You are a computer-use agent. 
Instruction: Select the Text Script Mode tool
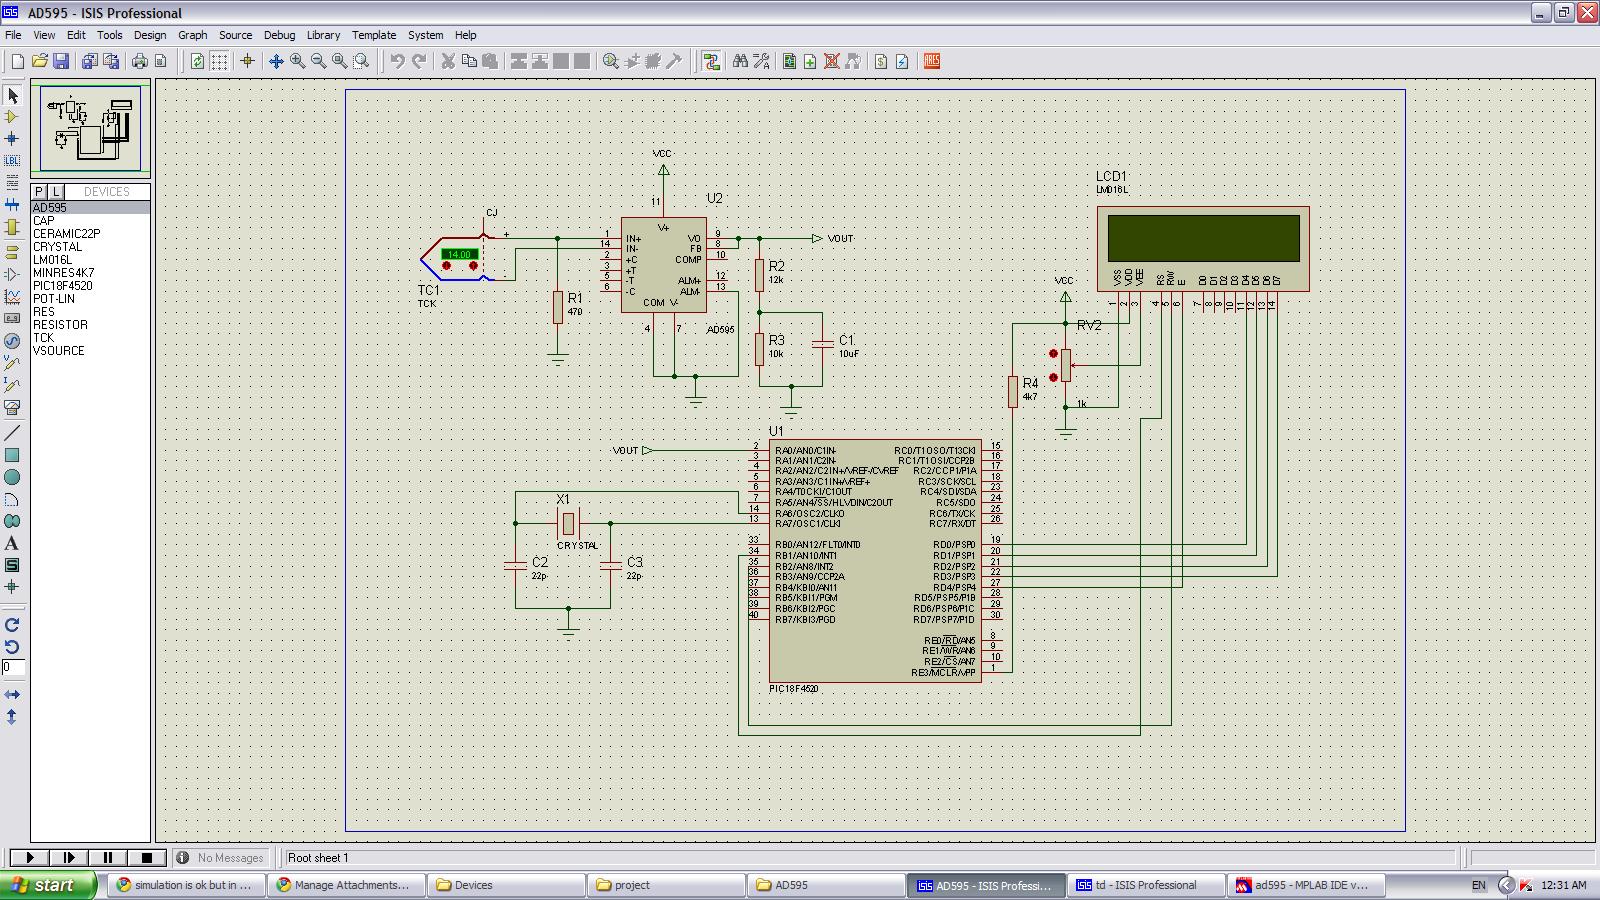[12, 183]
